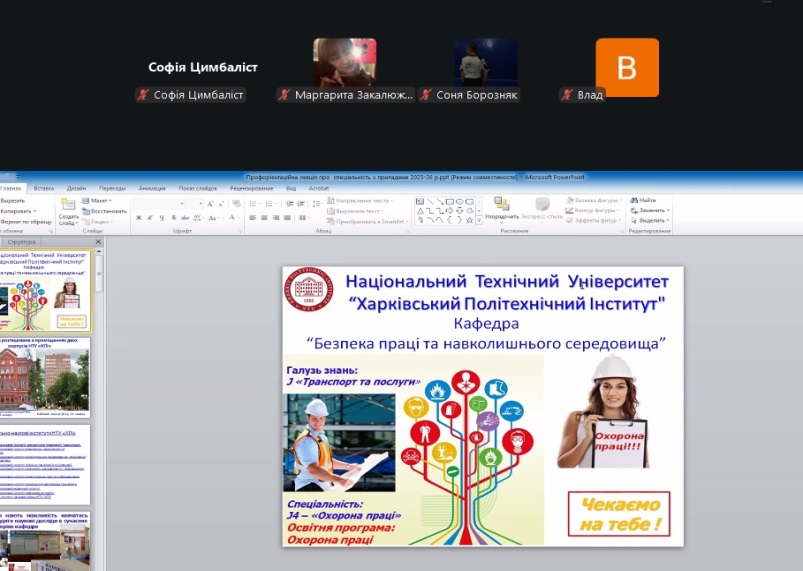Open the Выделить select dropdown

pyautogui.click(x=650, y=221)
